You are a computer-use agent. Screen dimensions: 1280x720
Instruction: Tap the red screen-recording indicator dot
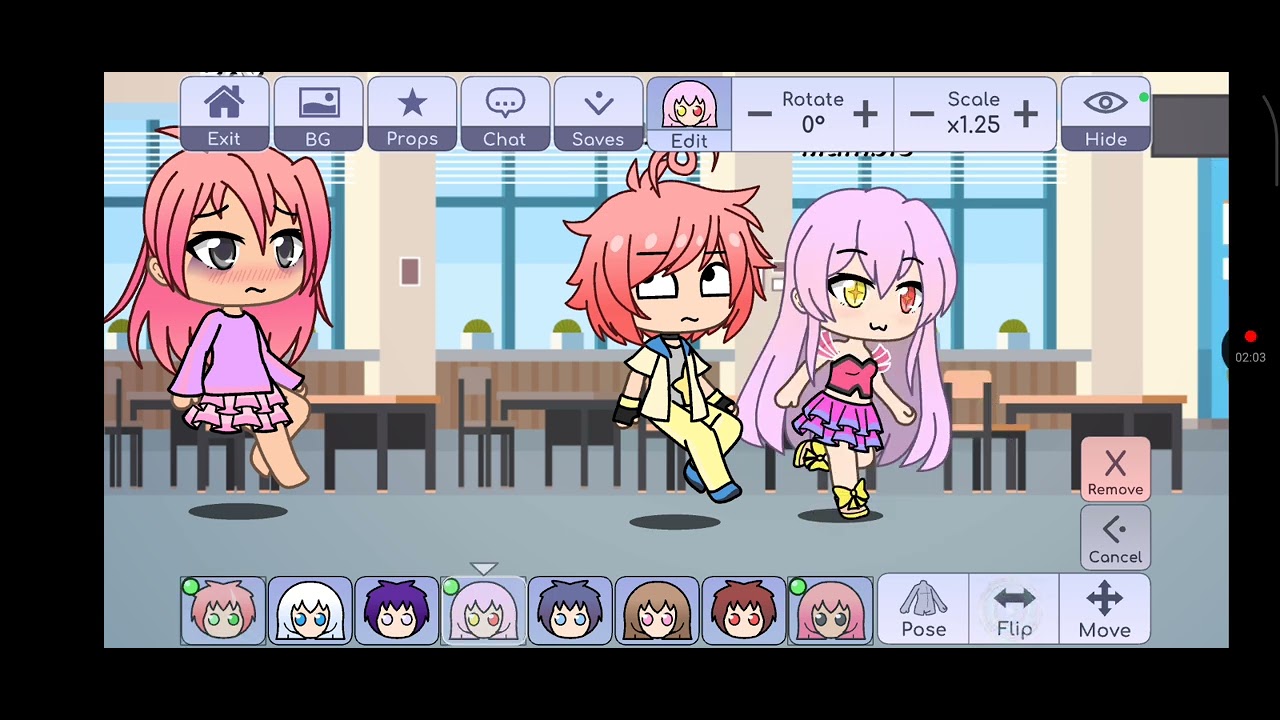tap(1250, 337)
